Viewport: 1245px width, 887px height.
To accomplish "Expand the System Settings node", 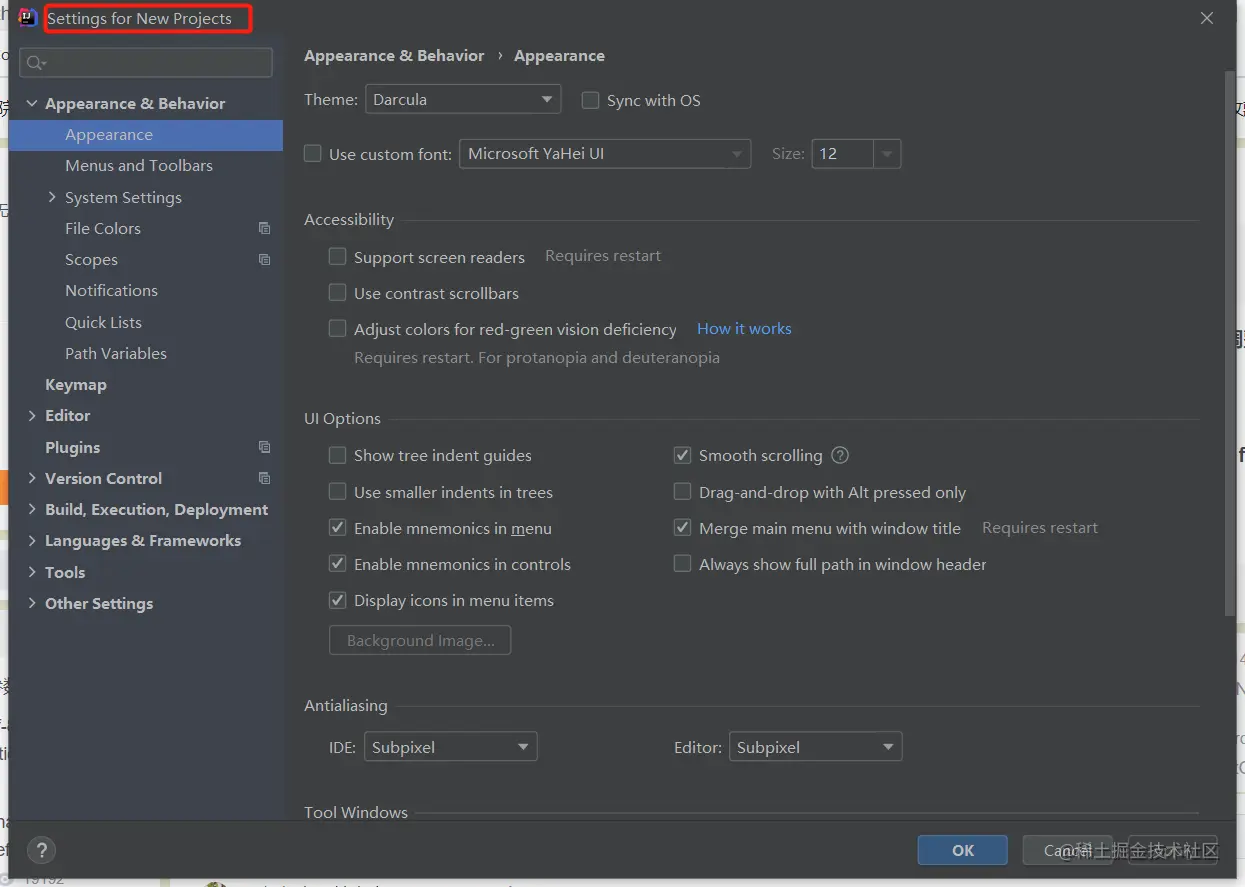I will pyautogui.click(x=52, y=197).
